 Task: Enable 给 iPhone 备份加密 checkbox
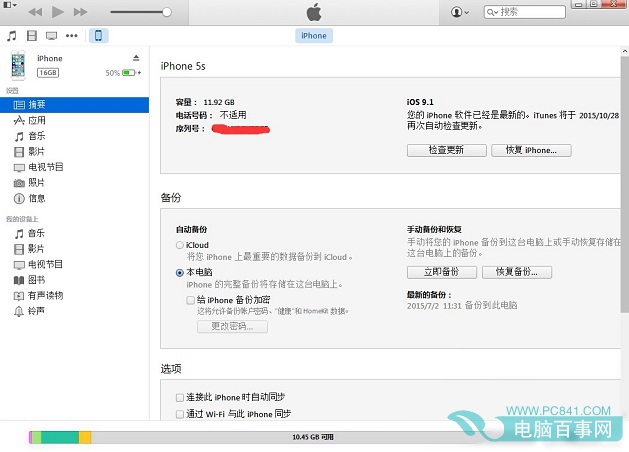click(x=191, y=300)
